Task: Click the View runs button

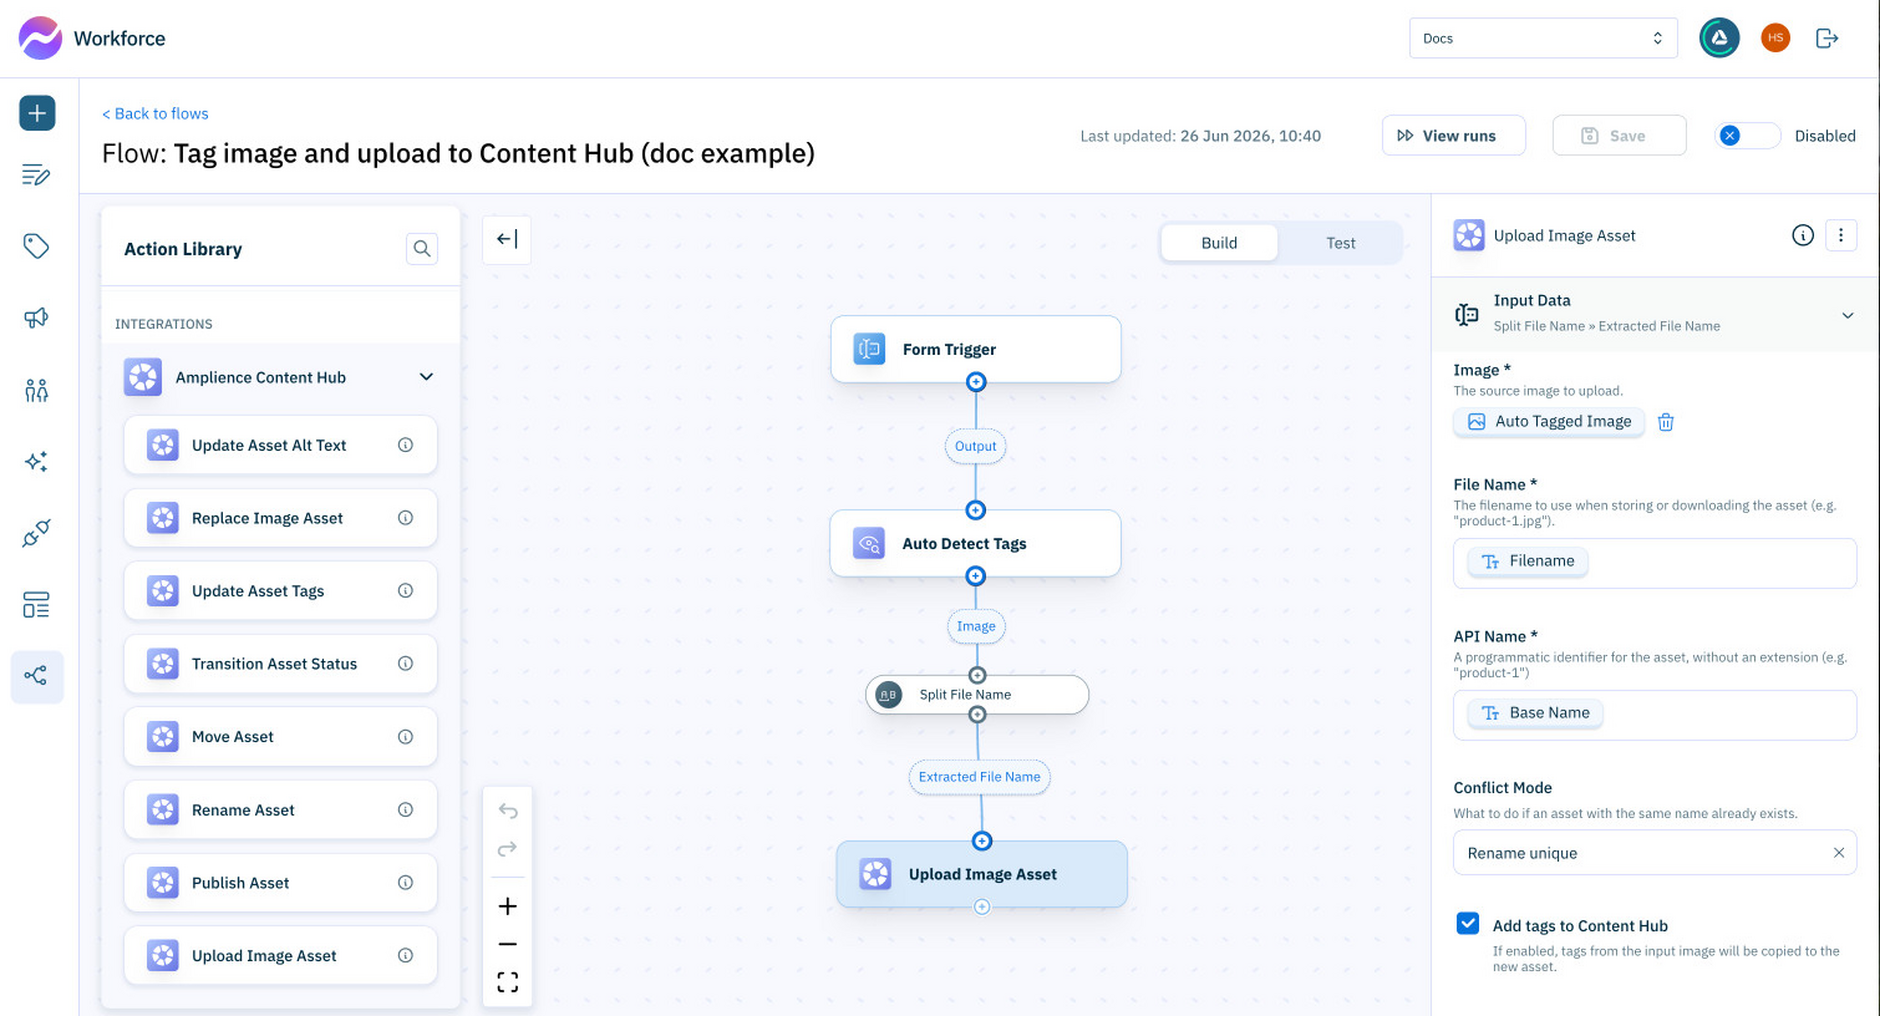Action: (1453, 136)
